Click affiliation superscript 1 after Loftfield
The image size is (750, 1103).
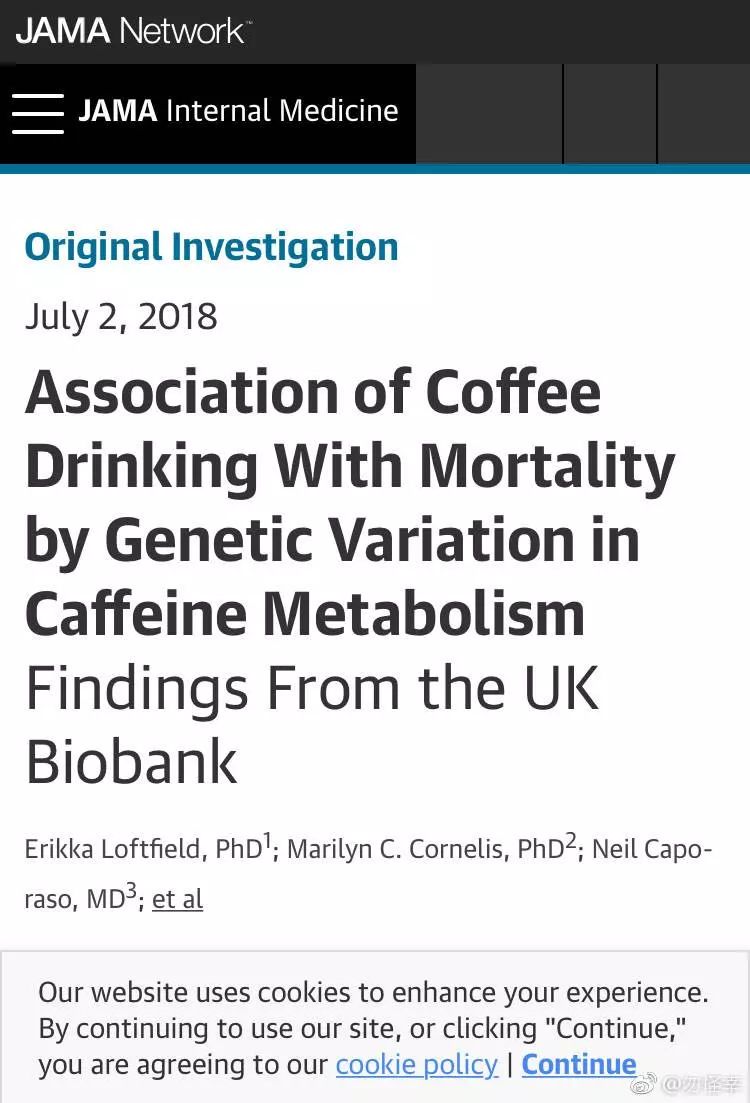[x=267, y=841]
